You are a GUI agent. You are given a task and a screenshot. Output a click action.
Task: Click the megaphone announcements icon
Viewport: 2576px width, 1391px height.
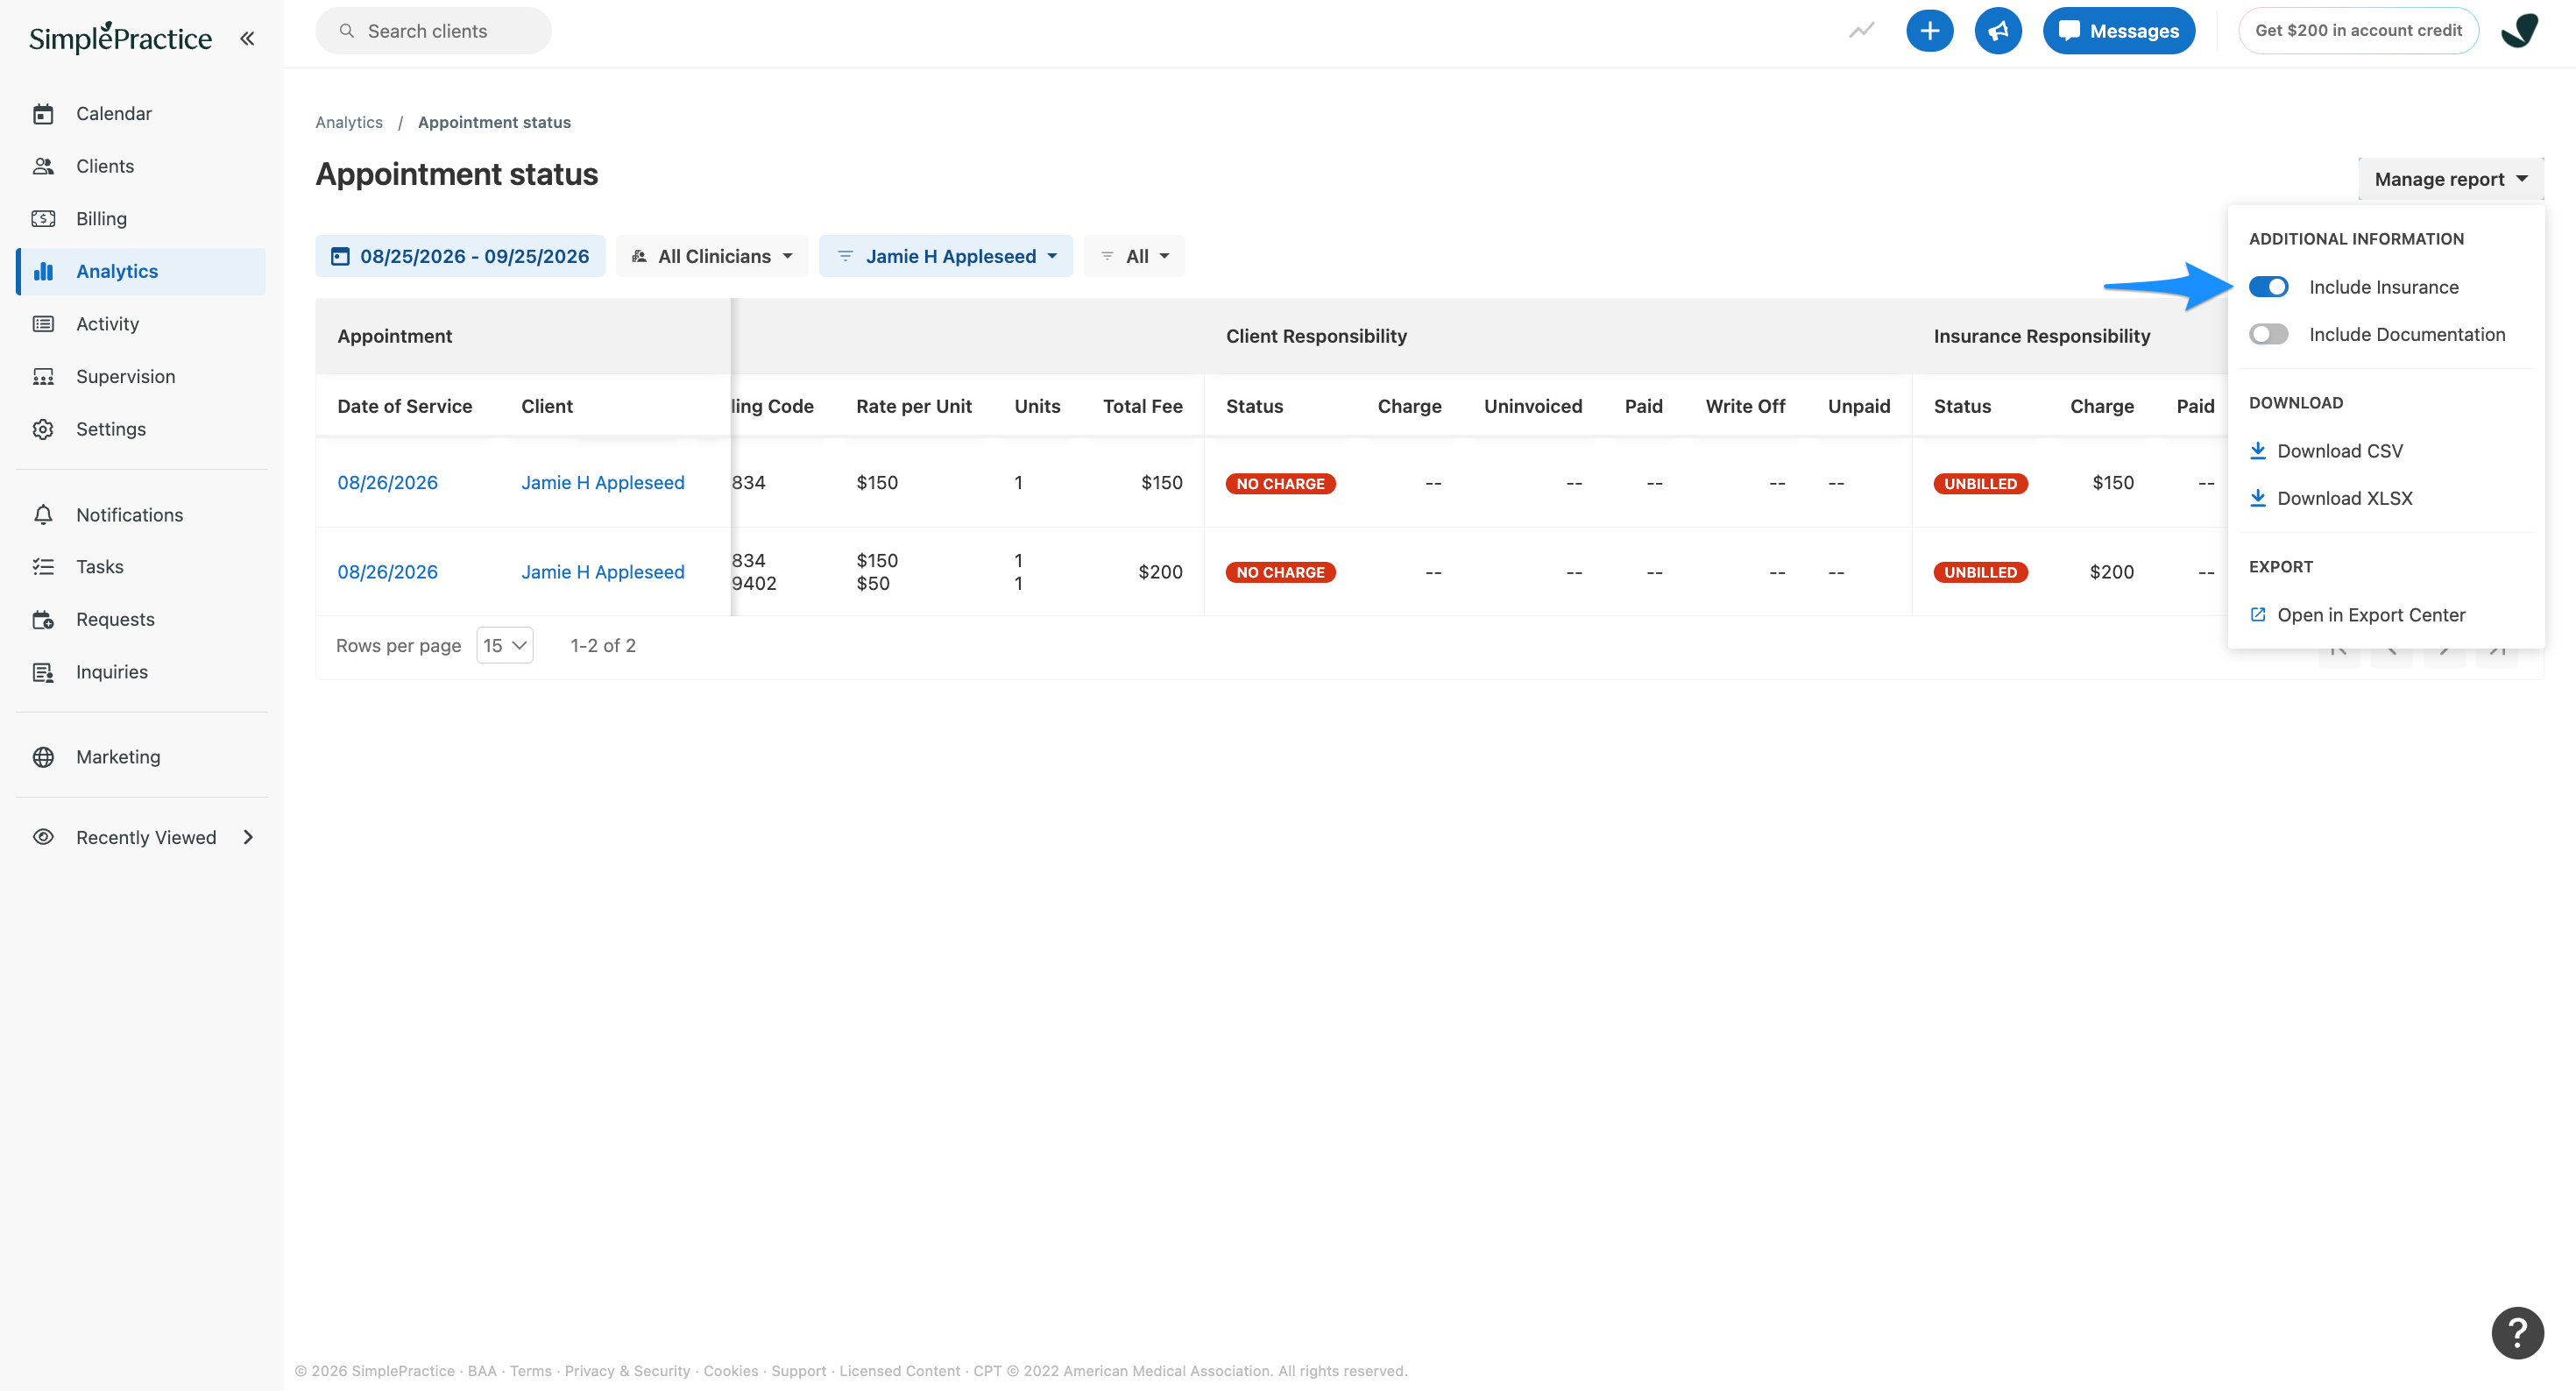tap(1997, 31)
